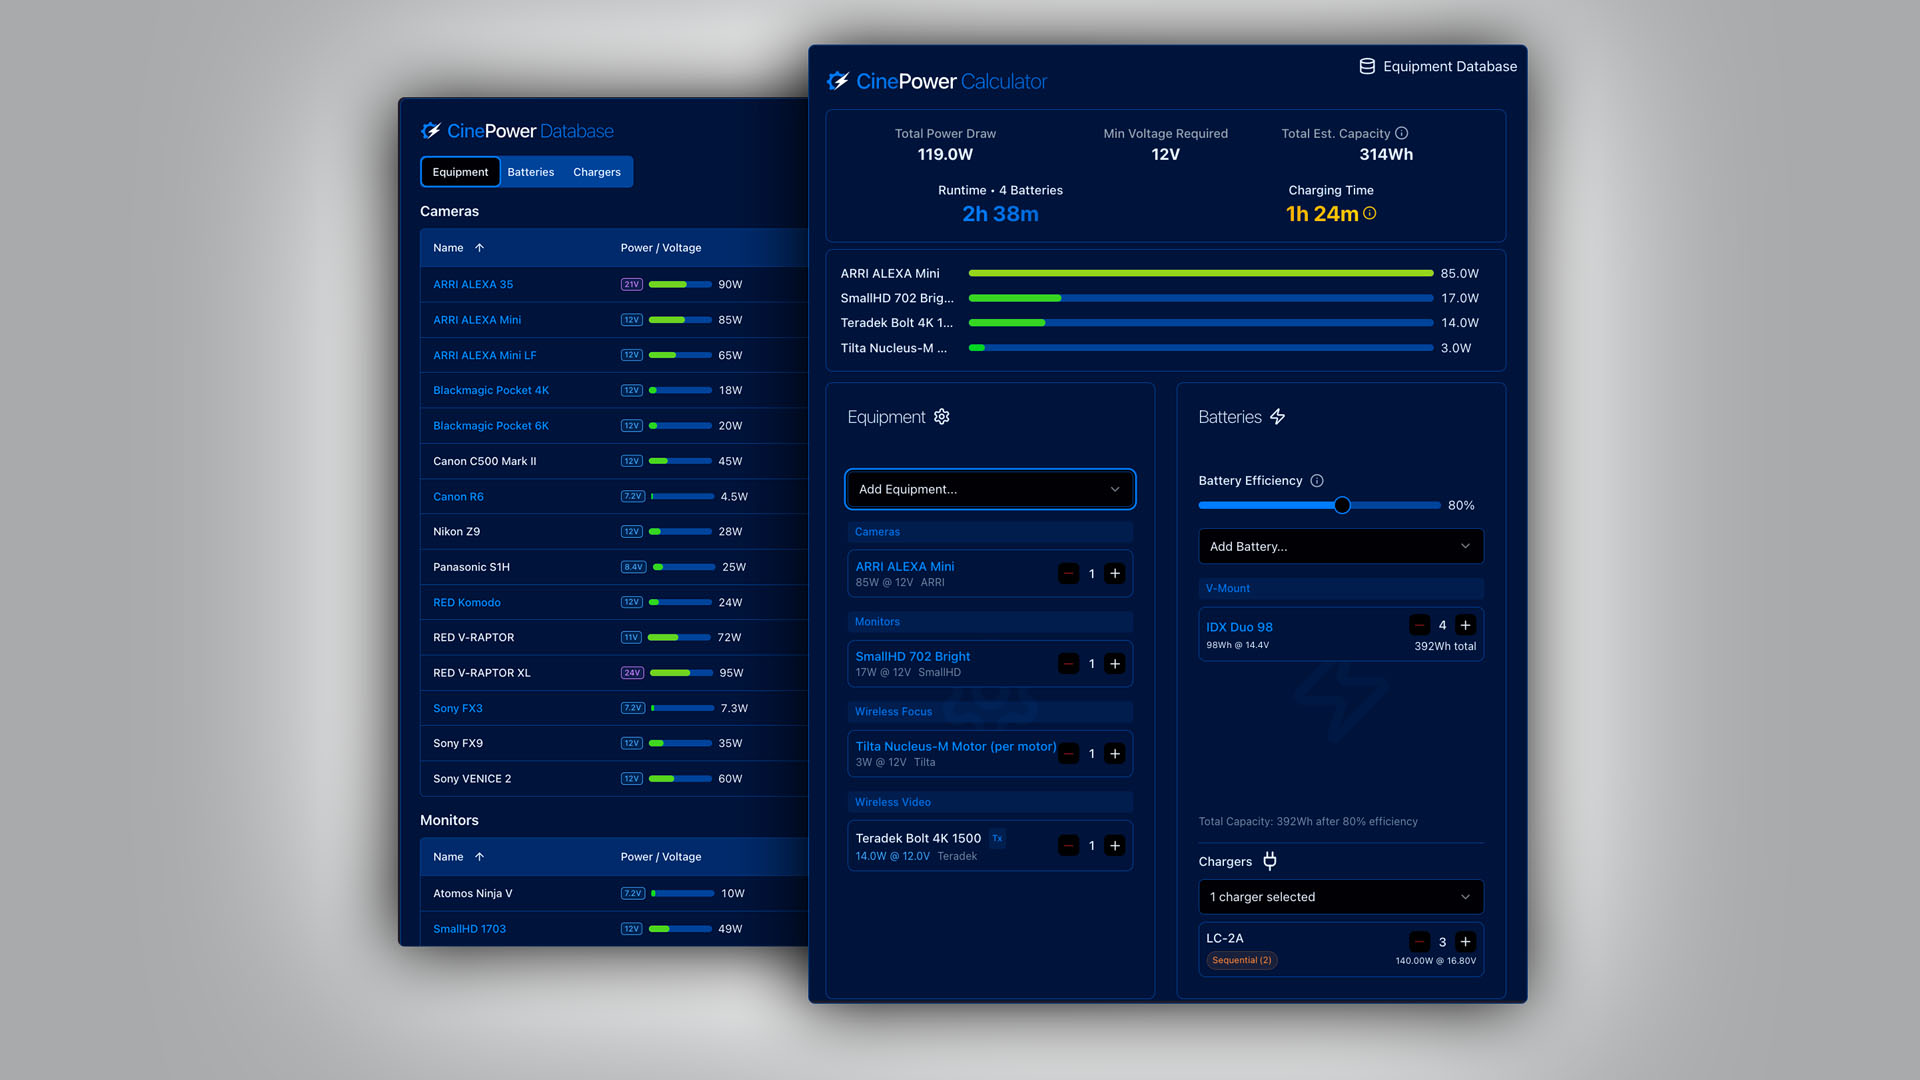This screenshot has height=1080, width=1920.
Task: Click the V-Mount category header
Action: click(1341, 589)
